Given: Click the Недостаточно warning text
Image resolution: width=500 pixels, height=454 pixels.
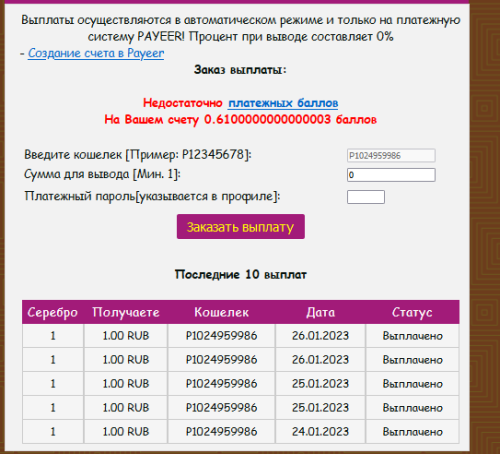Looking at the screenshot, I should pyautogui.click(x=183, y=103).
